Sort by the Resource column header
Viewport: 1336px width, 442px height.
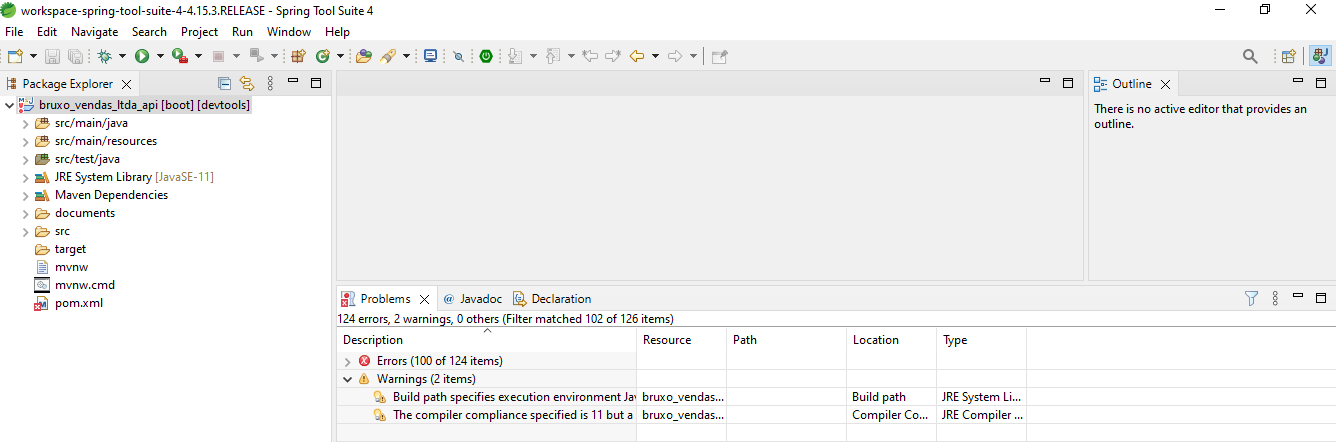tap(682, 340)
